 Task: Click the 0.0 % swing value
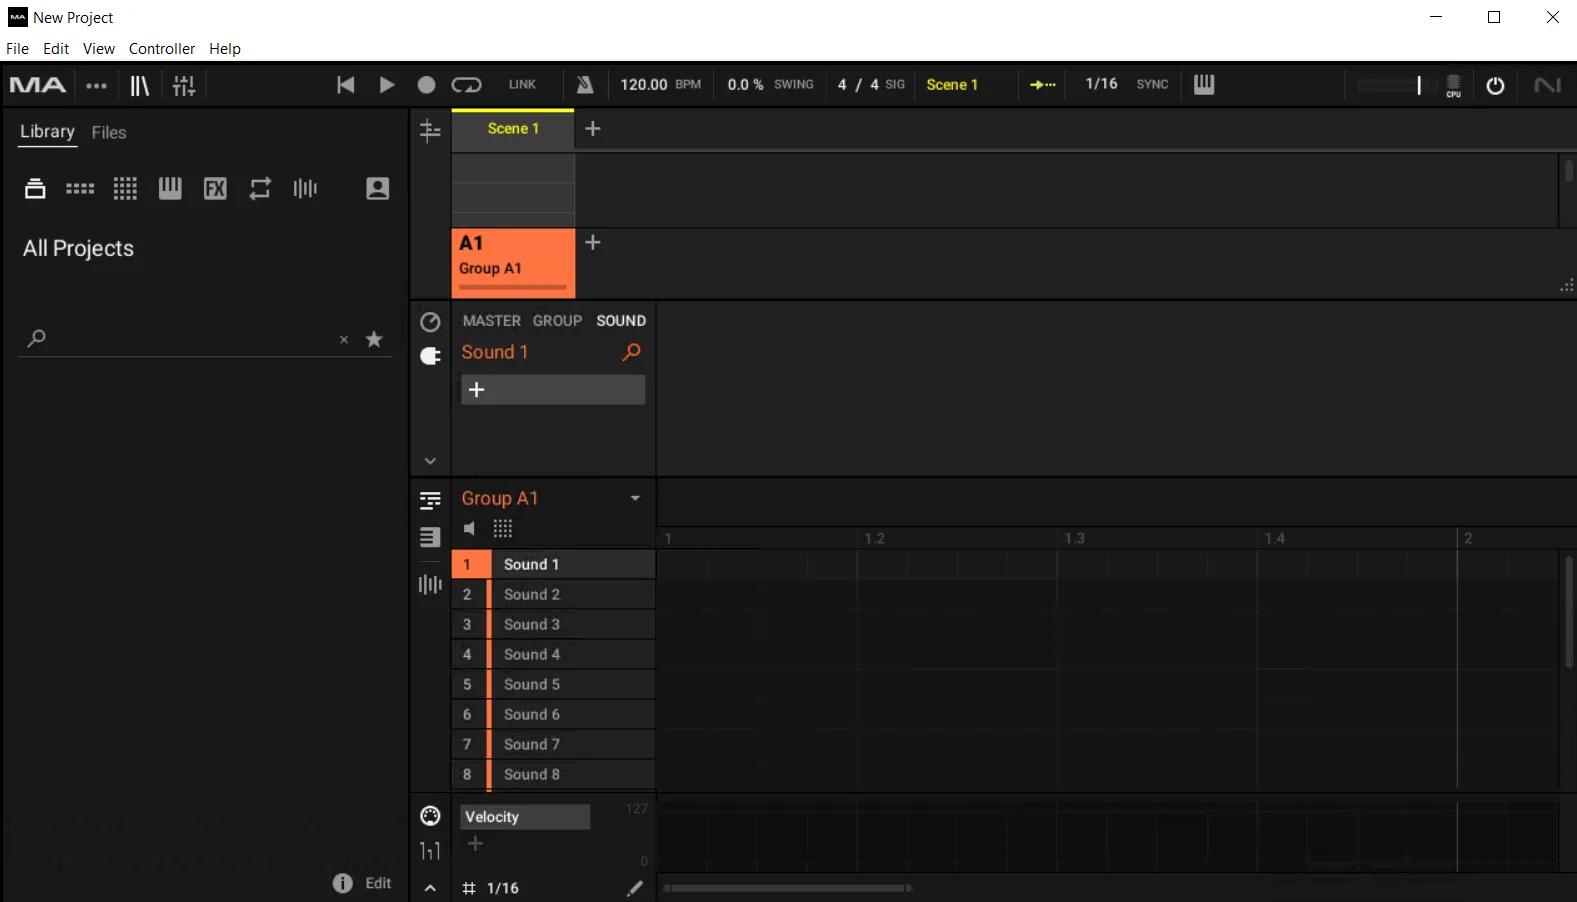745,85
